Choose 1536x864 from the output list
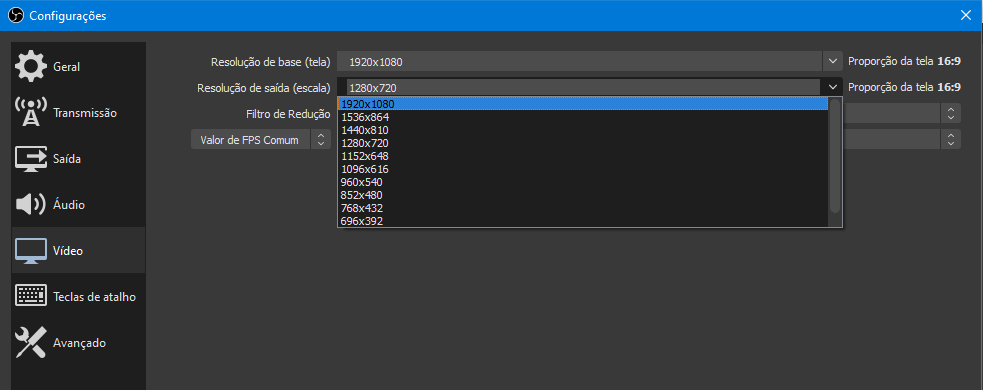Image resolution: width=983 pixels, height=390 pixels. (x=583, y=117)
